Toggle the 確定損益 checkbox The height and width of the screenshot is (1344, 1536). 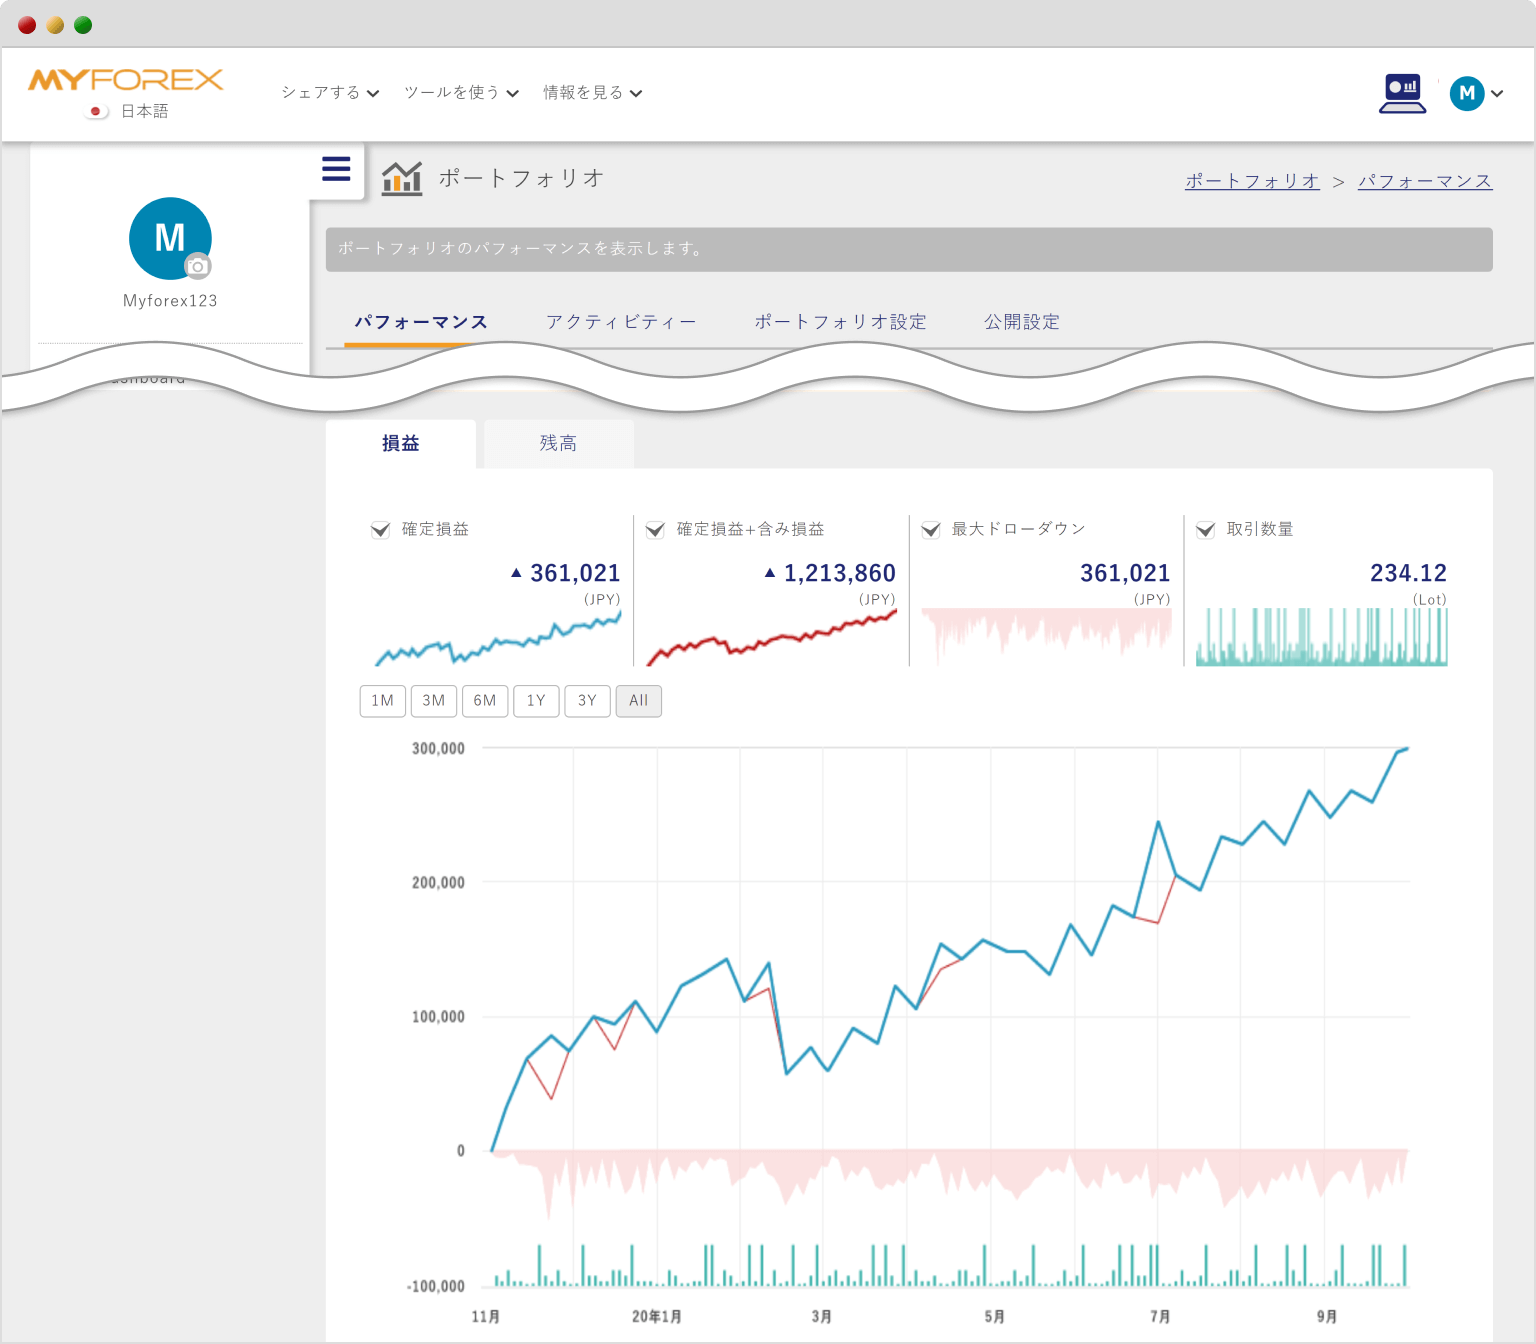click(381, 530)
